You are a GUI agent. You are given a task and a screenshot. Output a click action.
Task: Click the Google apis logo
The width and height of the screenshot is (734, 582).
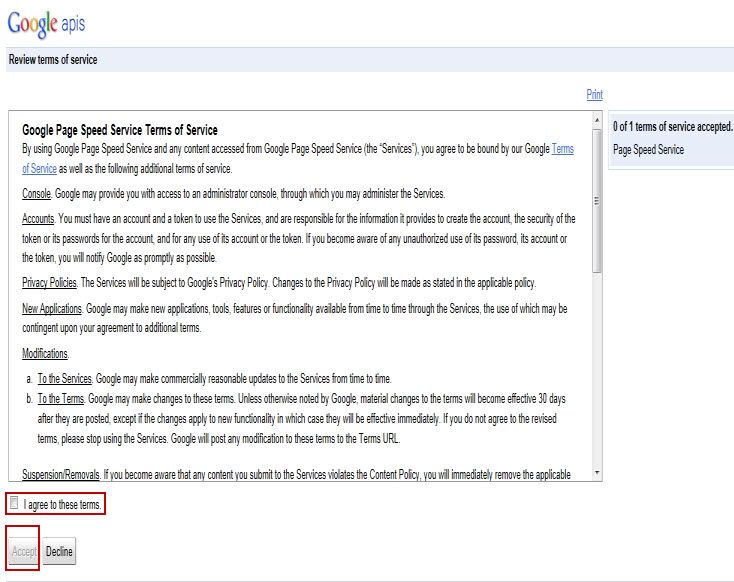coord(46,23)
